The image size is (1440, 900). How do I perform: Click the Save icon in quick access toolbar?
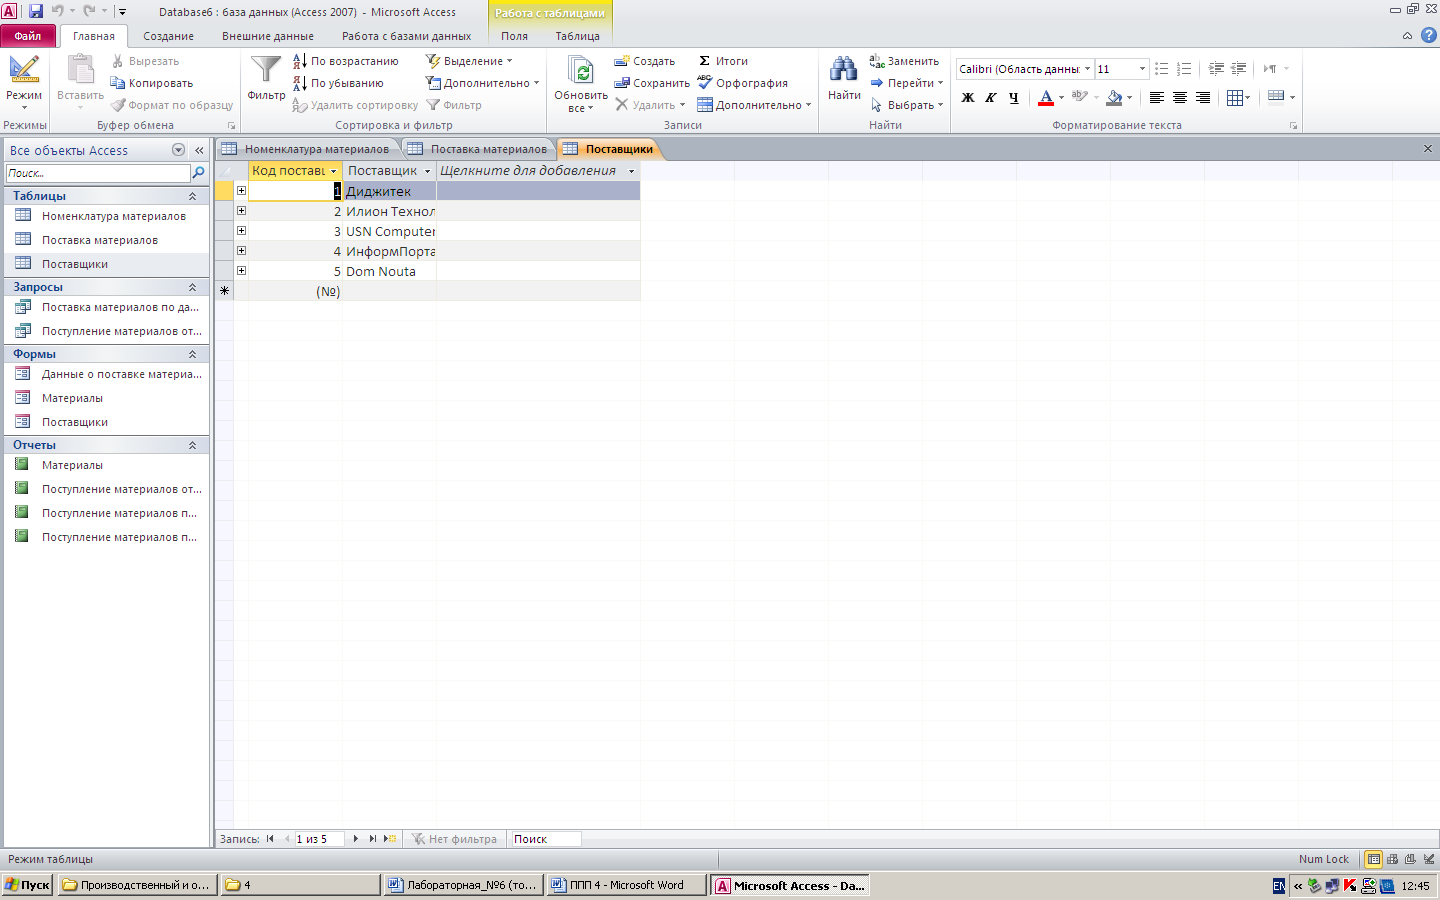36,11
